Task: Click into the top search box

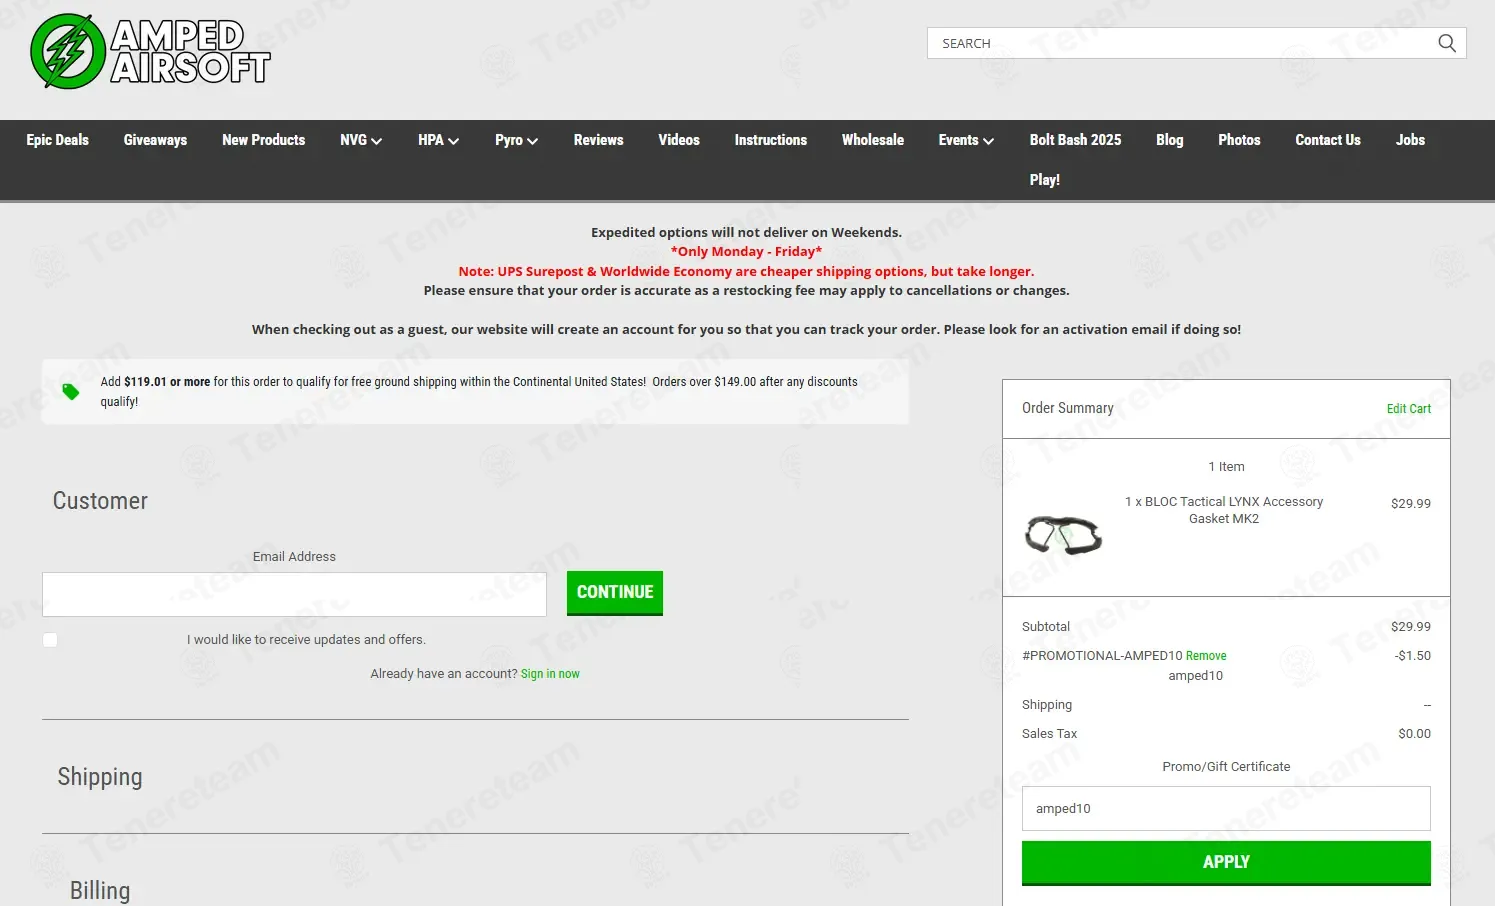Action: tap(1180, 43)
